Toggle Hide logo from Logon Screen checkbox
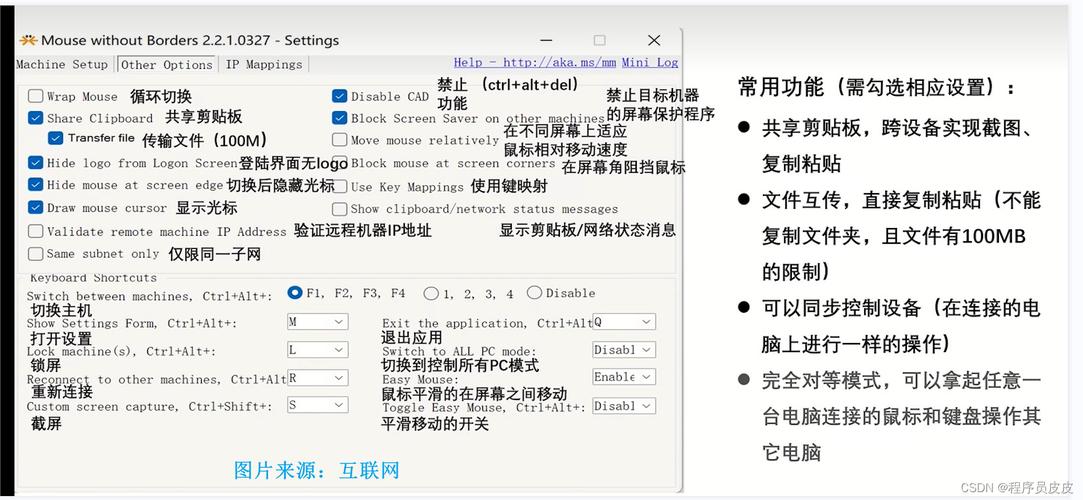Screen dimensions: 1083x500 pyautogui.click(x=36, y=163)
